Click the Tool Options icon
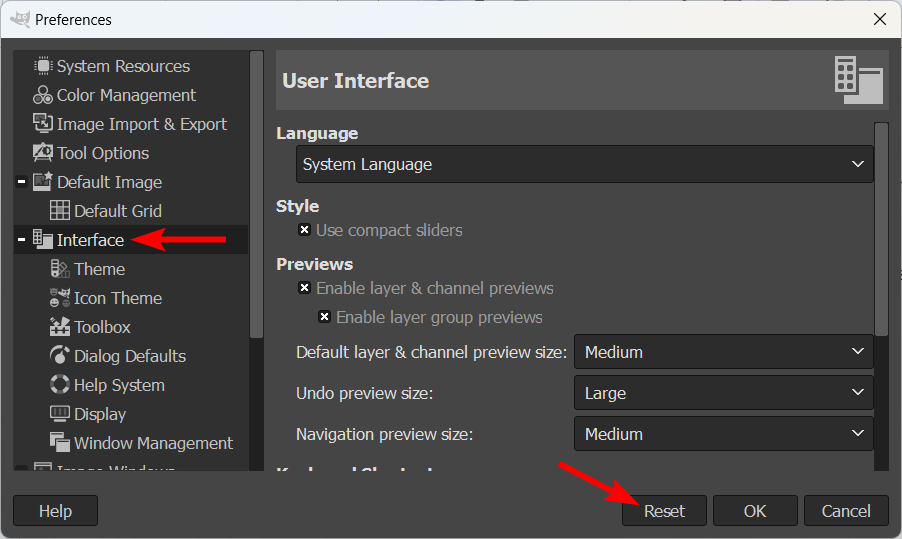Viewport: 902px width, 539px height. (x=42, y=153)
